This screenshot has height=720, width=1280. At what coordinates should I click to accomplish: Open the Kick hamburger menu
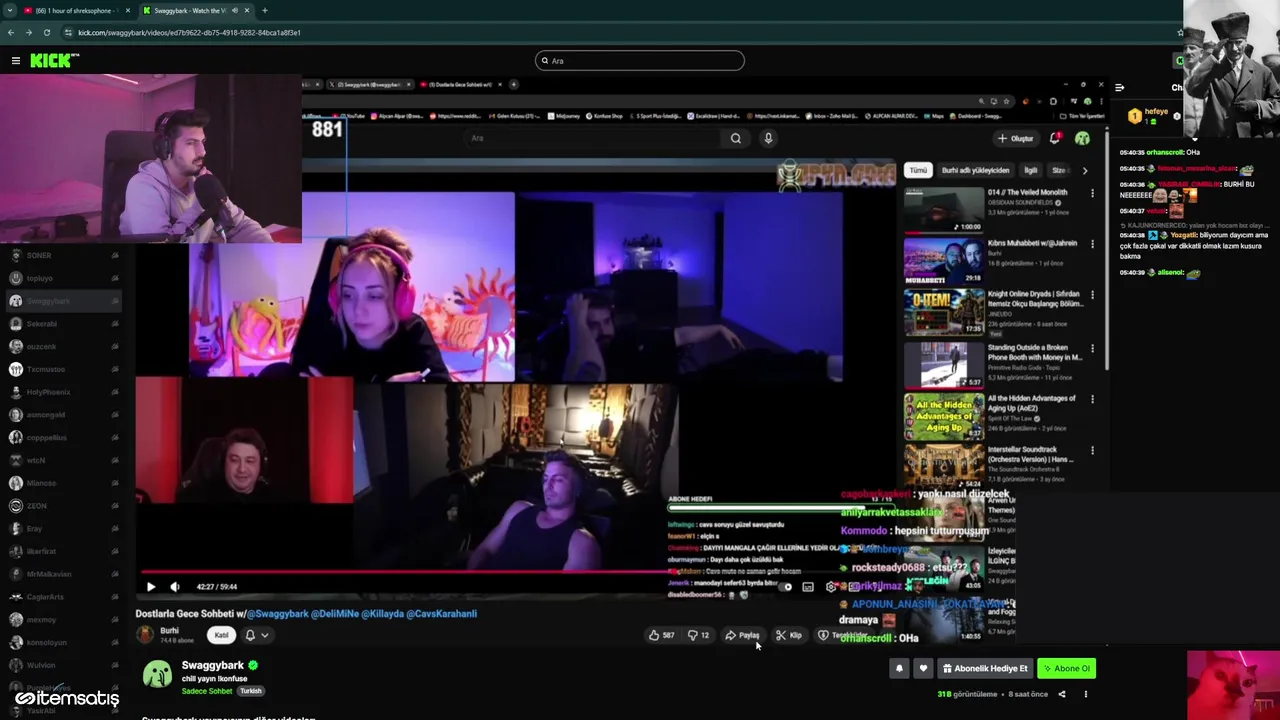click(16, 61)
